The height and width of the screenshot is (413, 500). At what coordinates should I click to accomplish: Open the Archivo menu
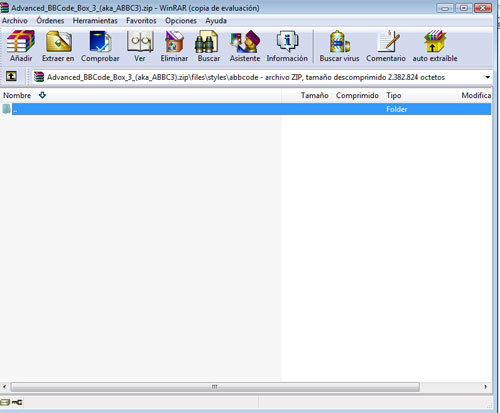tap(15, 21)
